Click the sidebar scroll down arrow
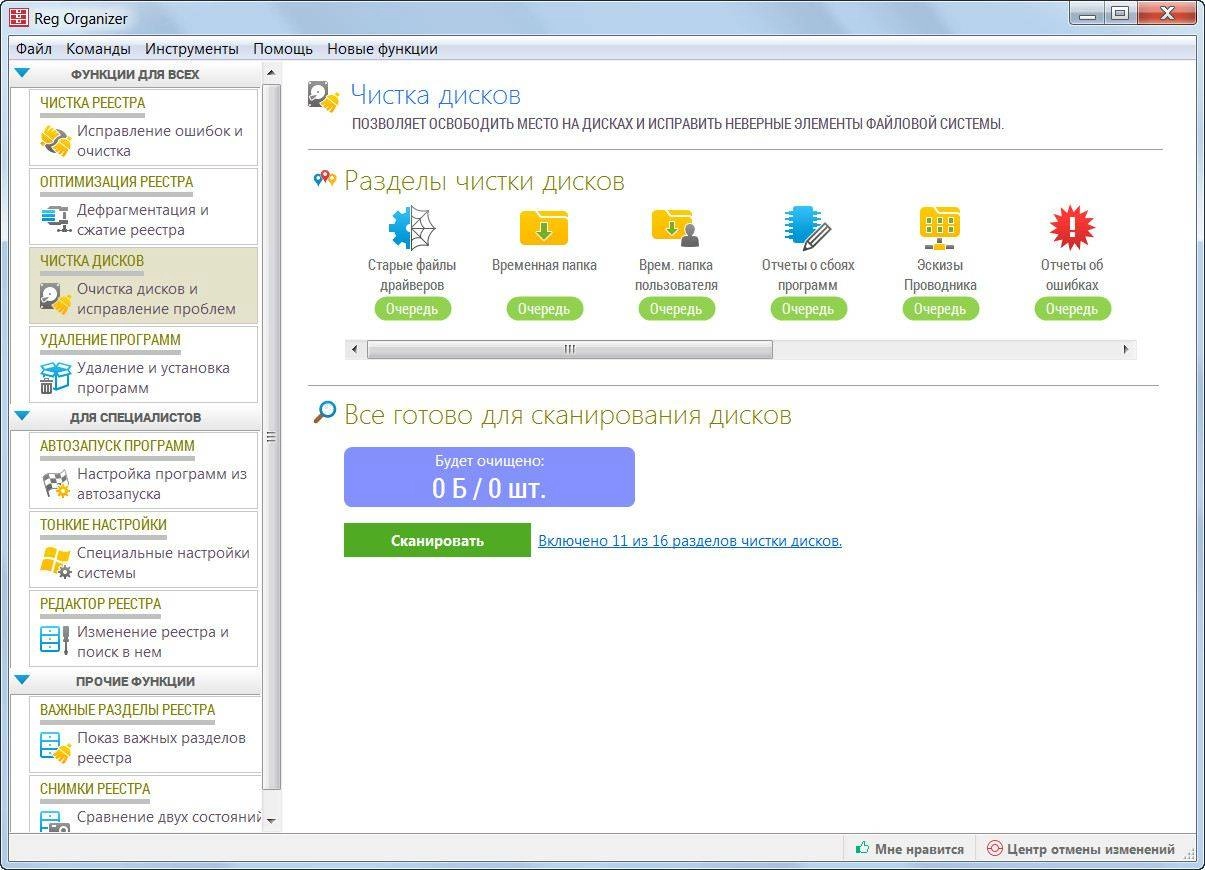 tap(271, 820)
